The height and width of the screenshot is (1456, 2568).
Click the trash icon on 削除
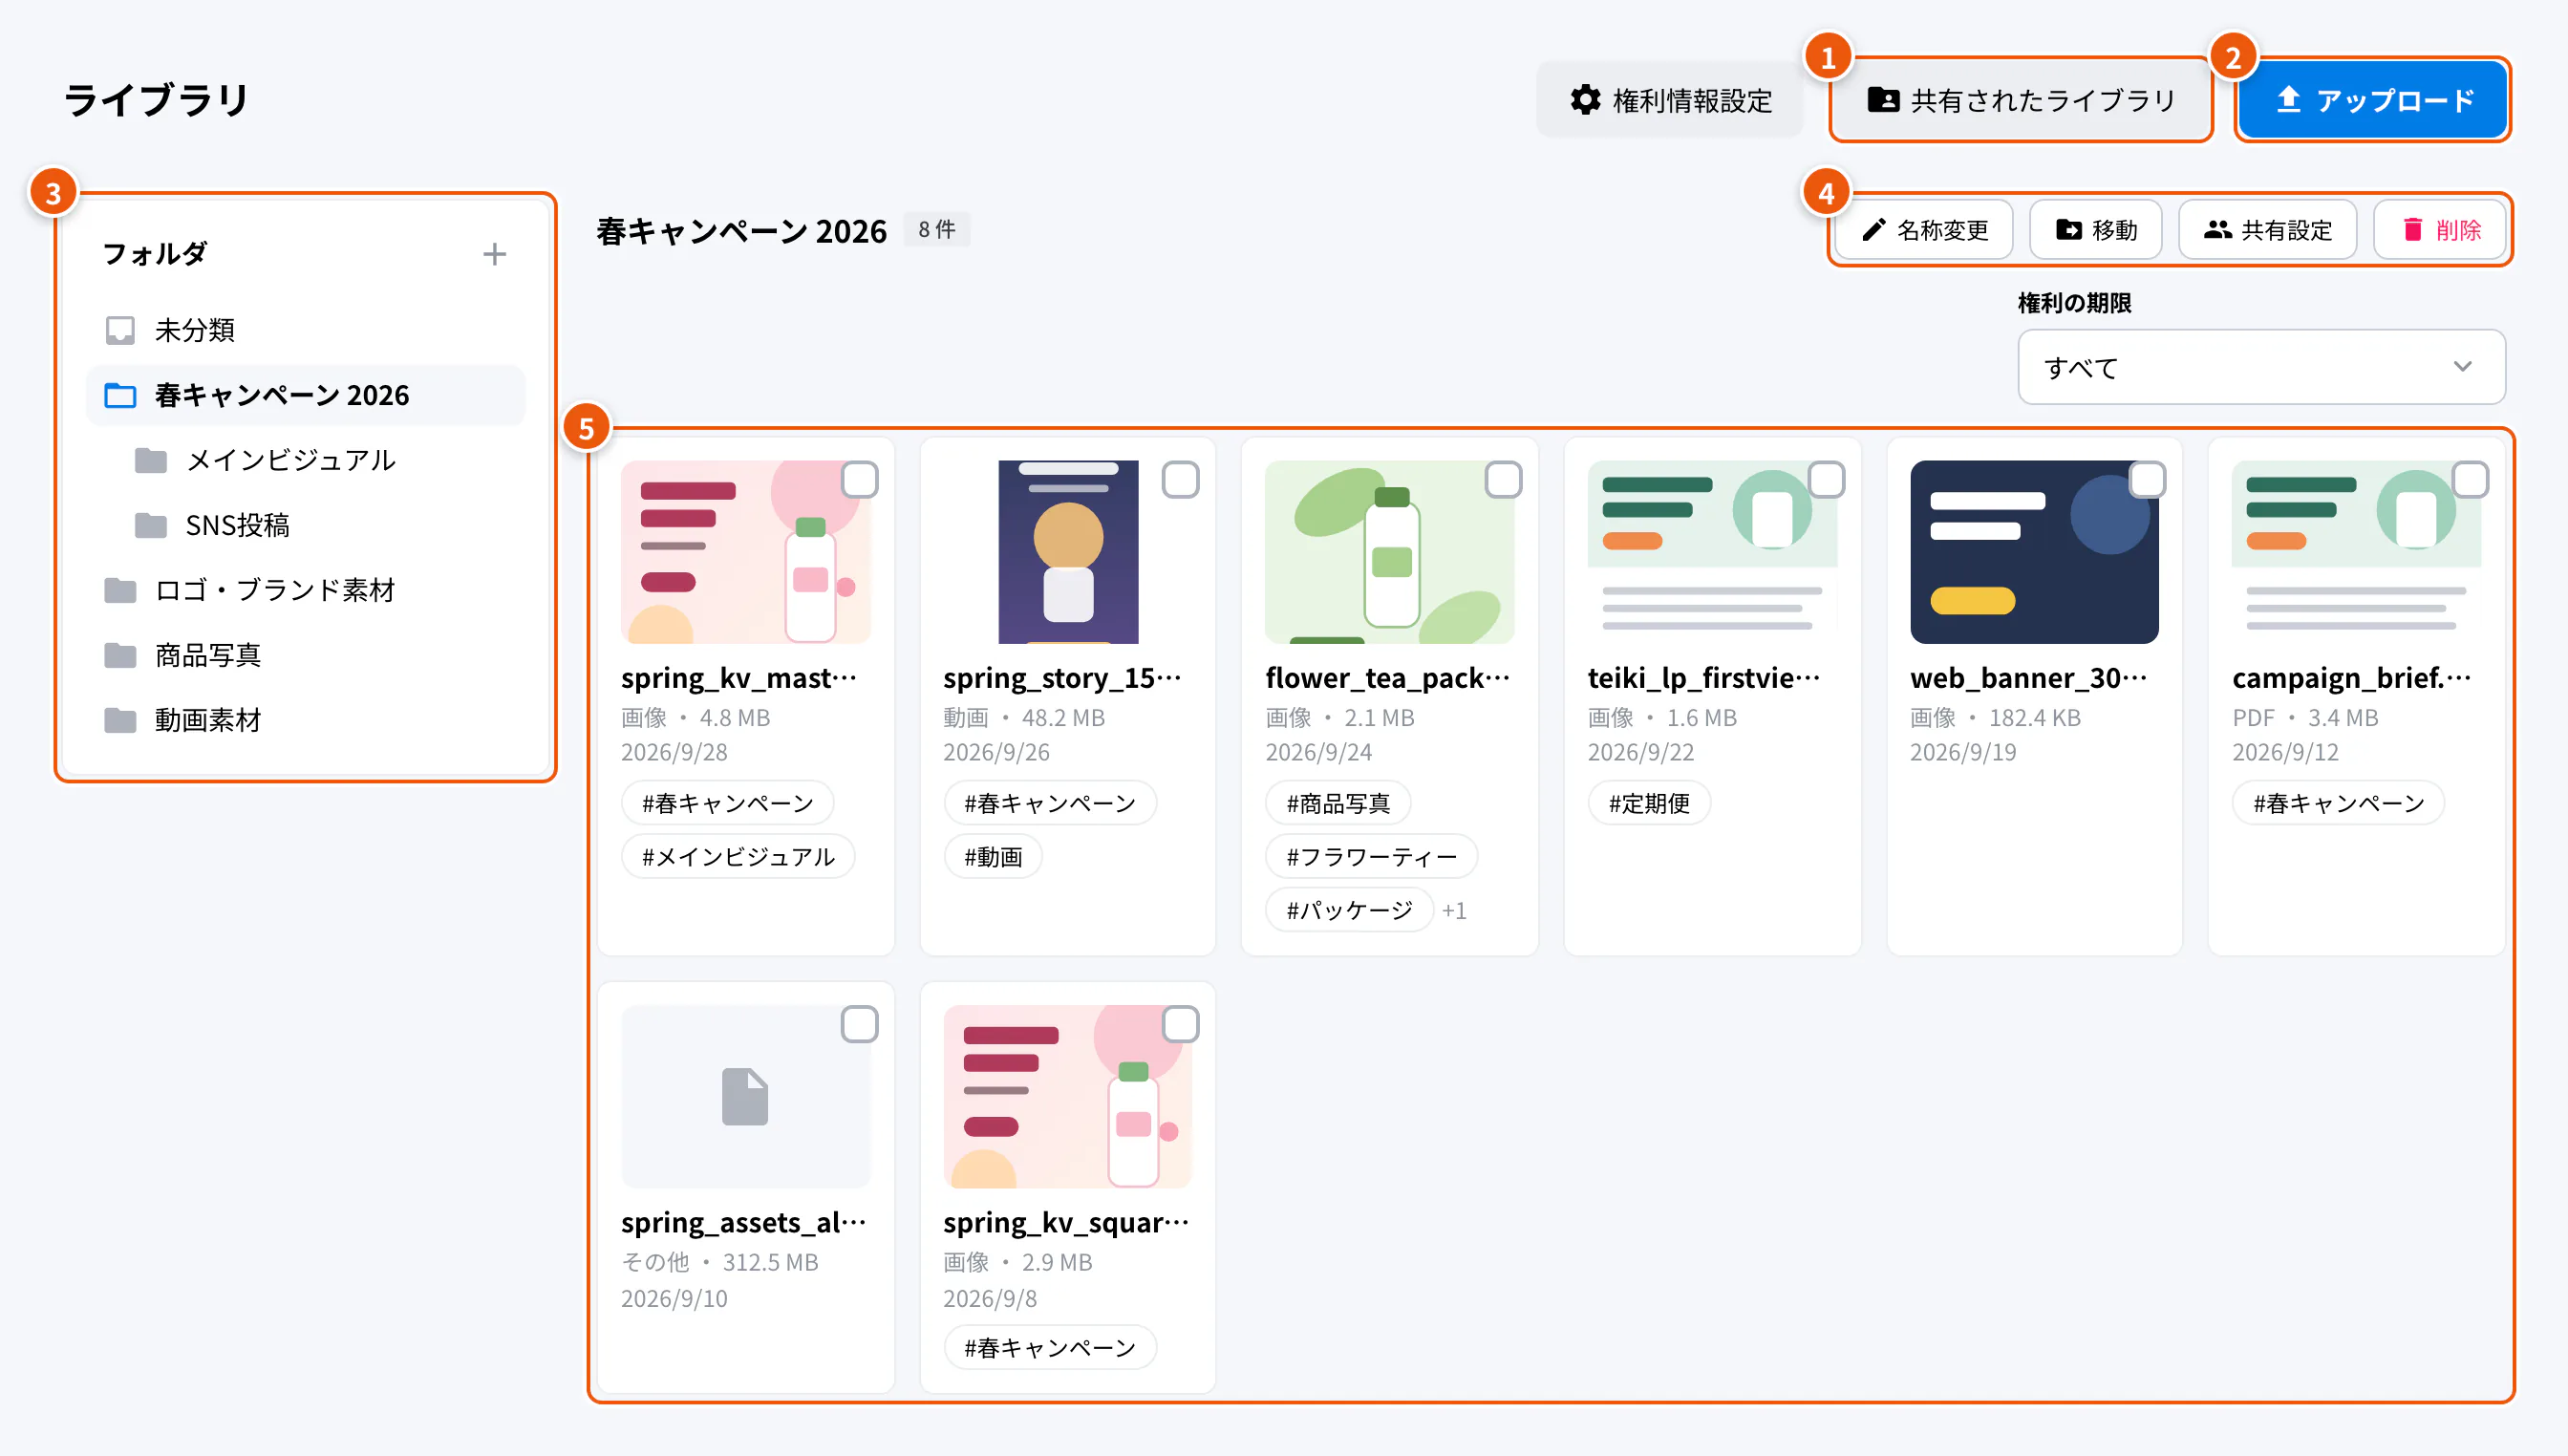[2412, 230]
